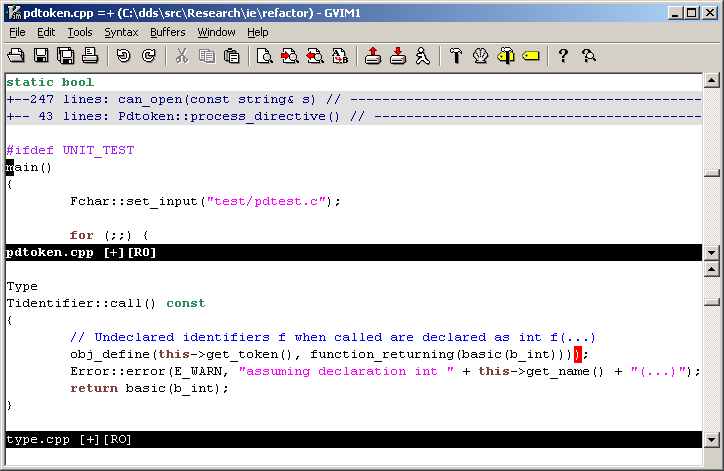Click the return basic(b_int); line
Viewport: 724px width, 471px height.
[149, 388]
